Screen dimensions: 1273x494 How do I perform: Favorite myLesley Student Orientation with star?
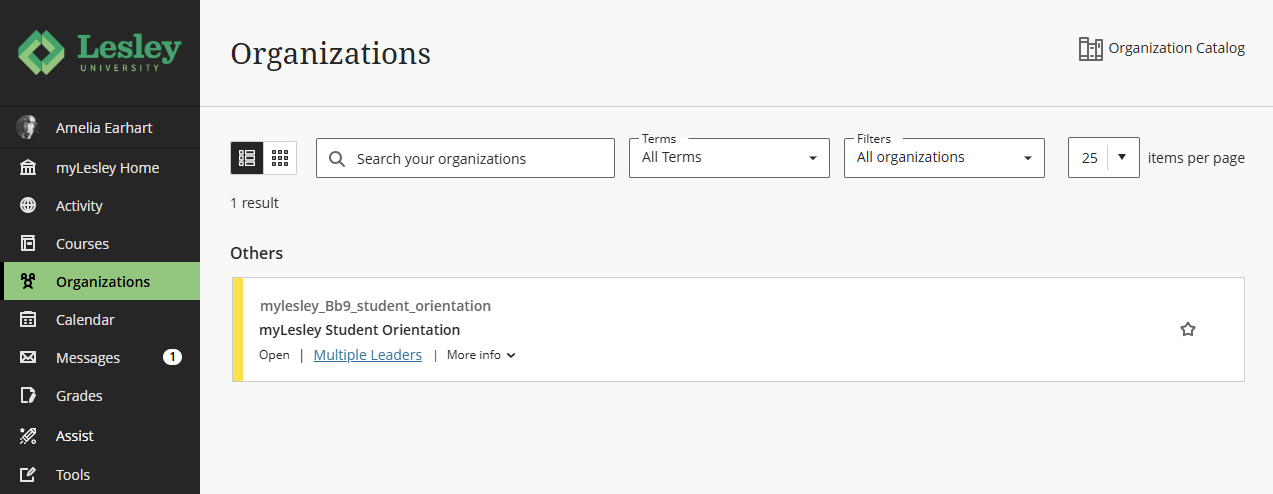[1188, 329]
